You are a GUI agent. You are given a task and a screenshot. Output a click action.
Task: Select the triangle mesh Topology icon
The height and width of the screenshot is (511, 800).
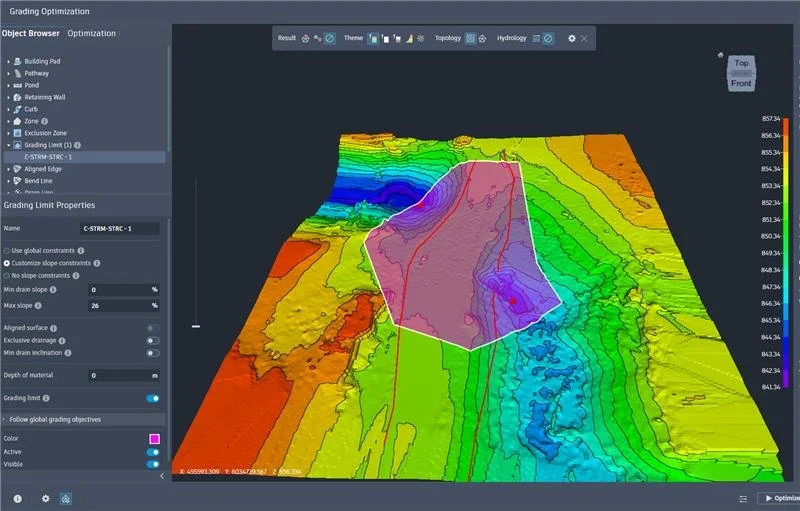[483, 38]
